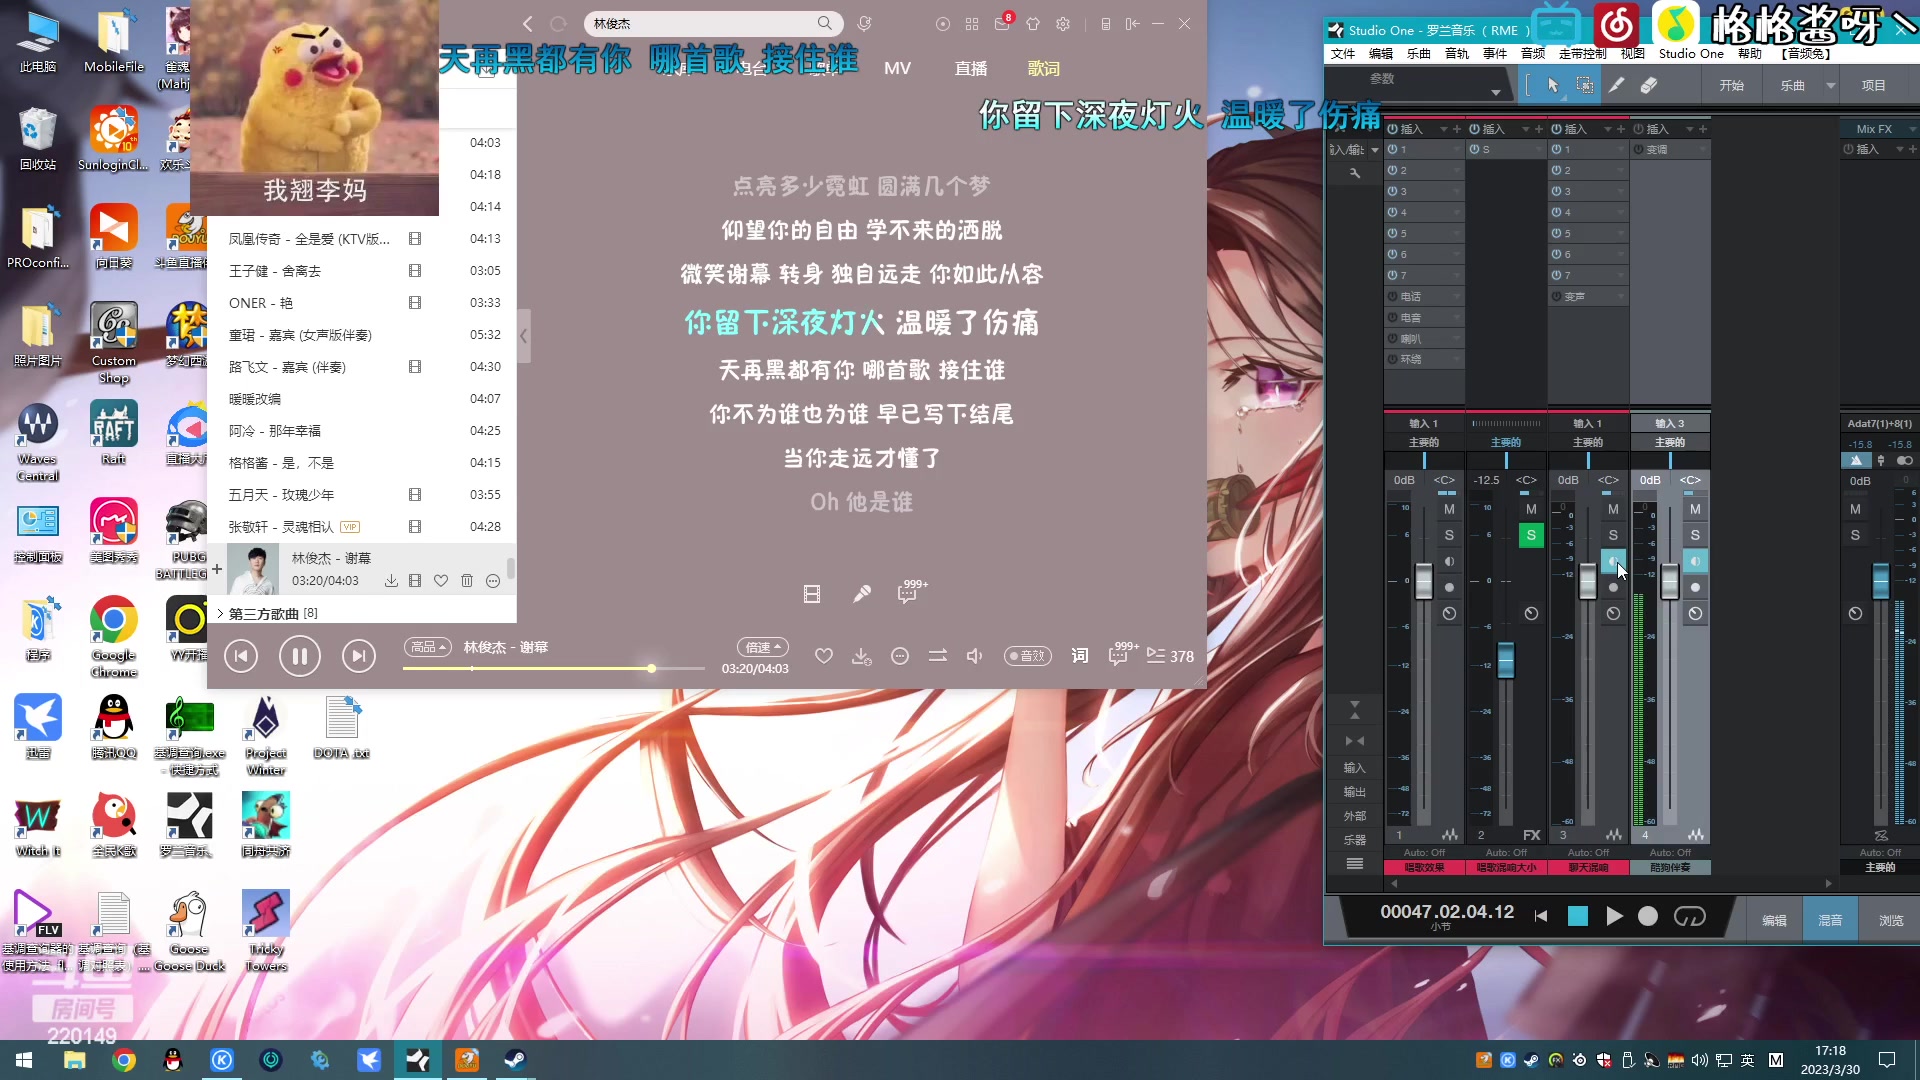Switch to the 直播 tab in player

pyautogui.click(x=970, y=68)
